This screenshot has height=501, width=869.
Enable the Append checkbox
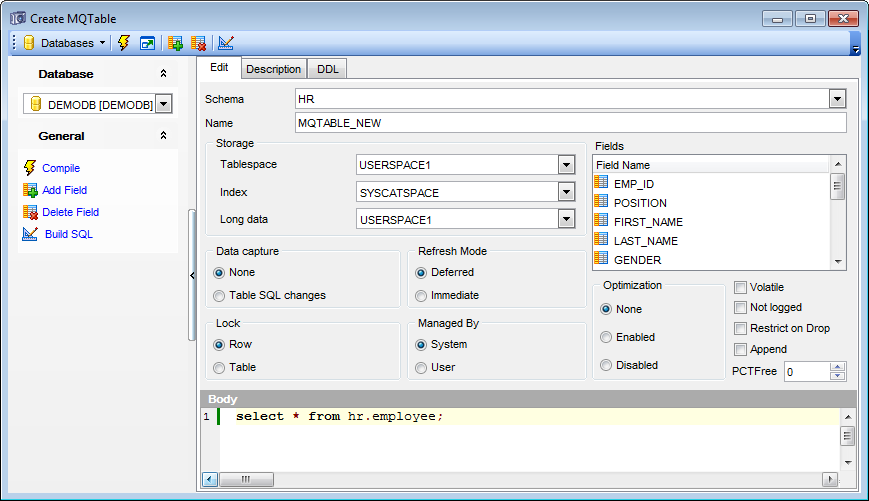(x=740, y=350)
